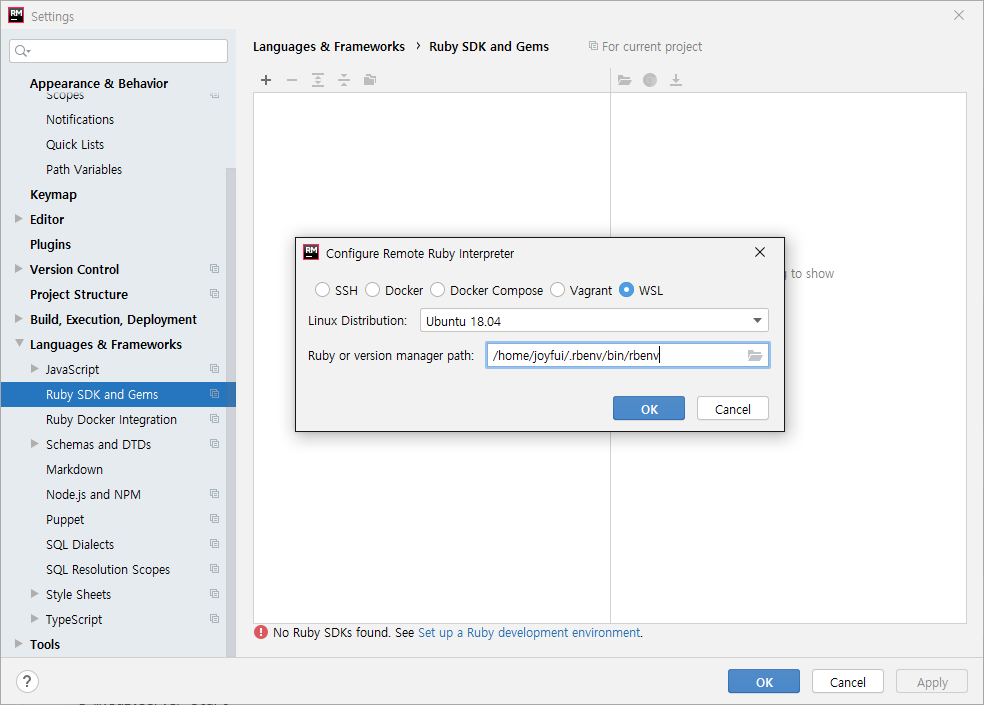Click the project-level icon next to Version Control
This screenshot has width=984, height=705.
point(215,269)
